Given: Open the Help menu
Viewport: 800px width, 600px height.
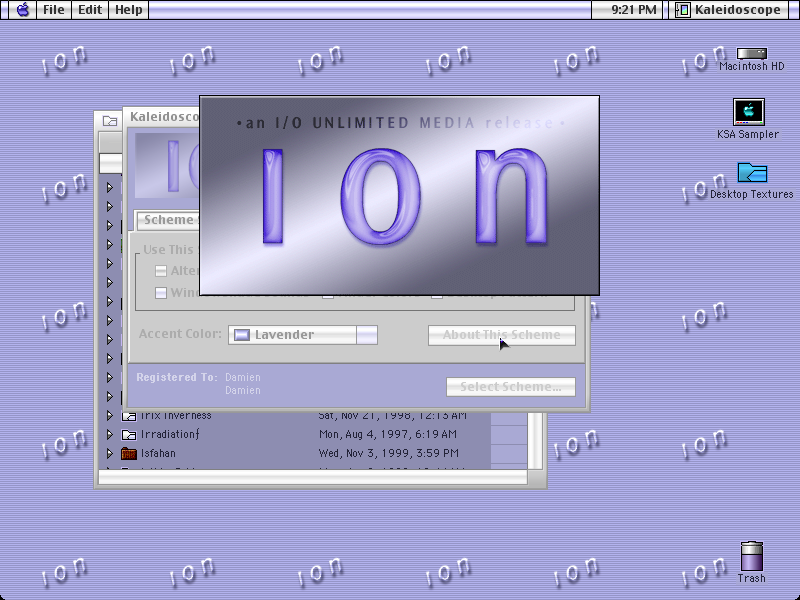Looking at the screenshot, I should click(129, 10).
